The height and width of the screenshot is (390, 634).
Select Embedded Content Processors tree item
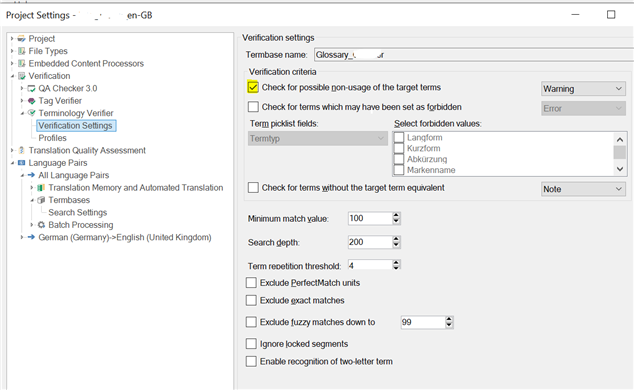click(x=86, y=63)
